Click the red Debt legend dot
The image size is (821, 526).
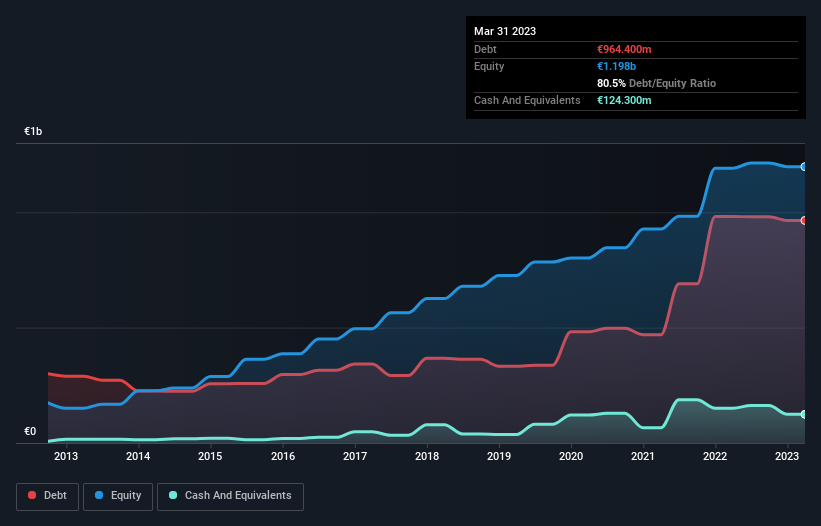click(x=32, y=495)
